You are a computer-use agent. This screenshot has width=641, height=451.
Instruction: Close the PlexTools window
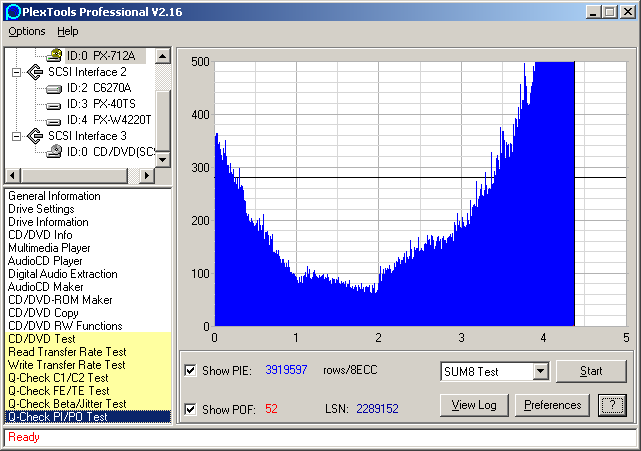click(628, 12)
